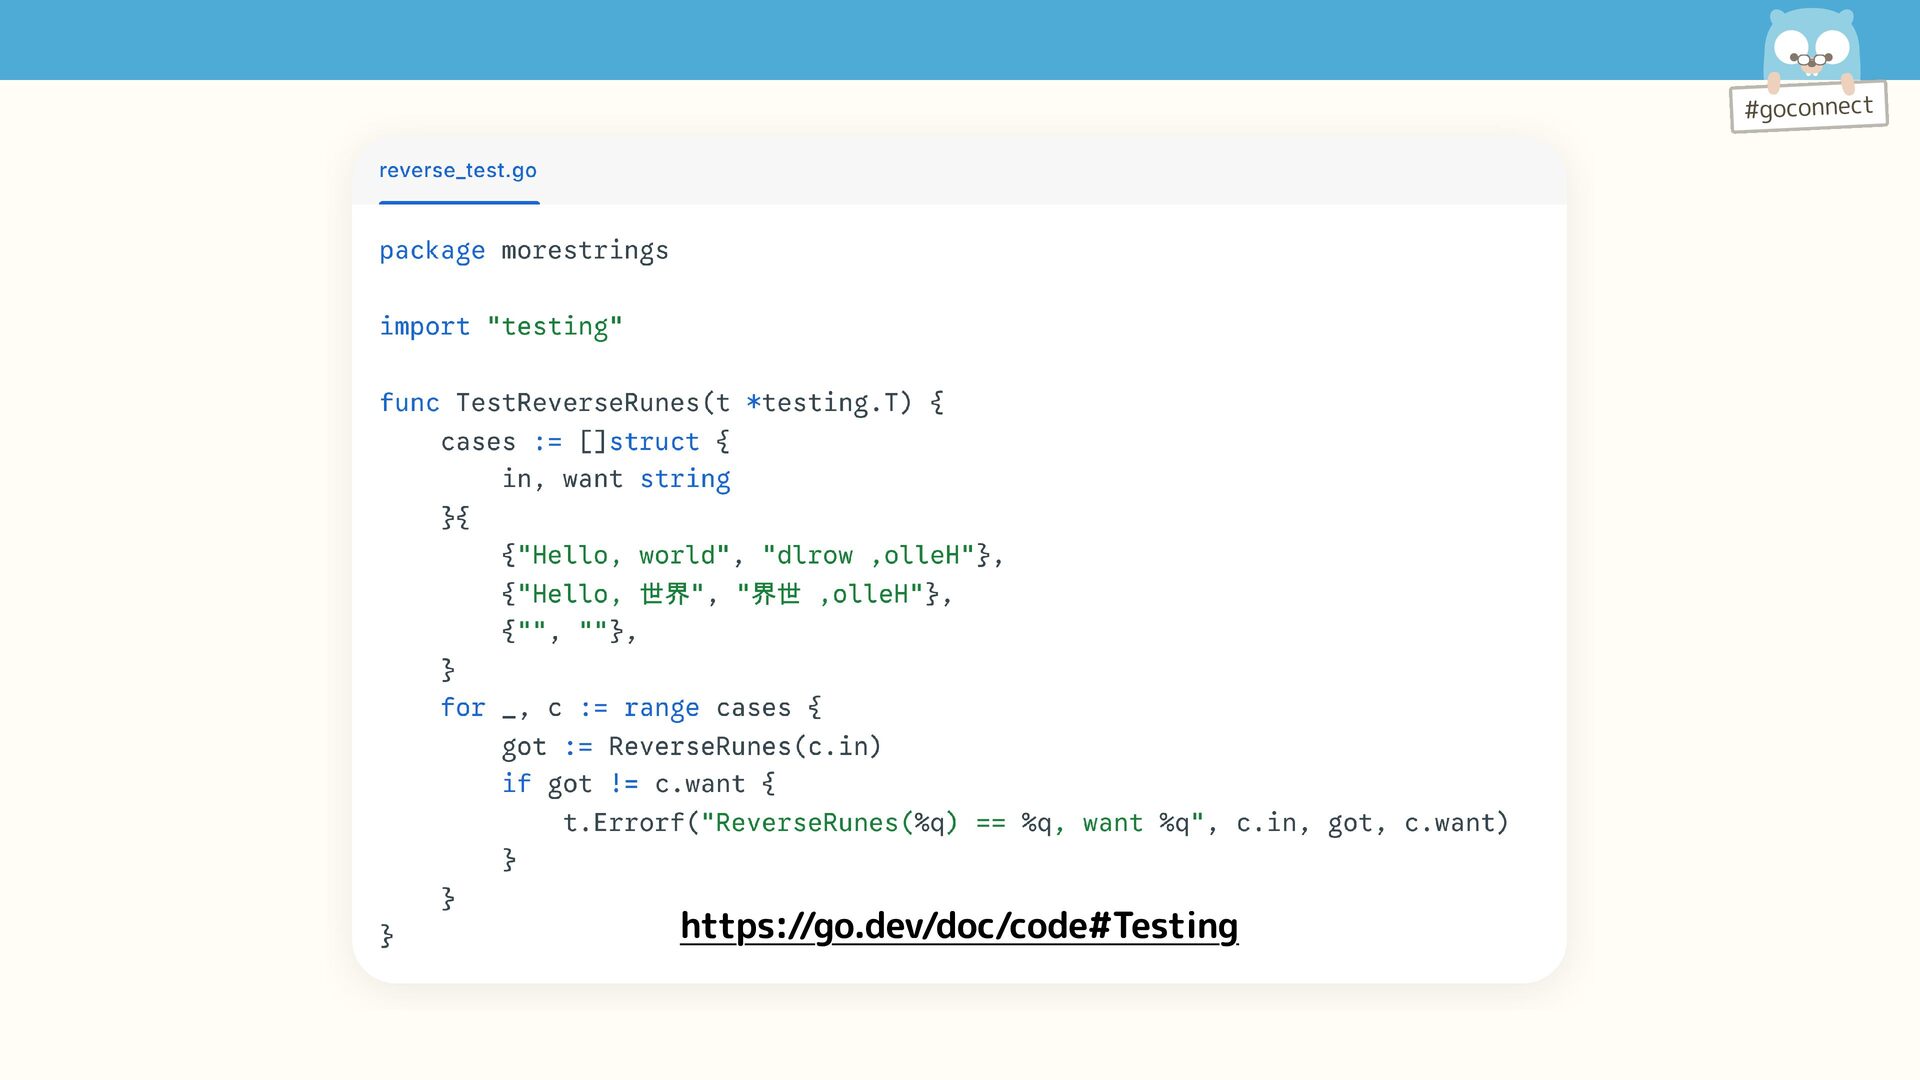
Task: Click the "testing" import string
Action: click(554, 327)
